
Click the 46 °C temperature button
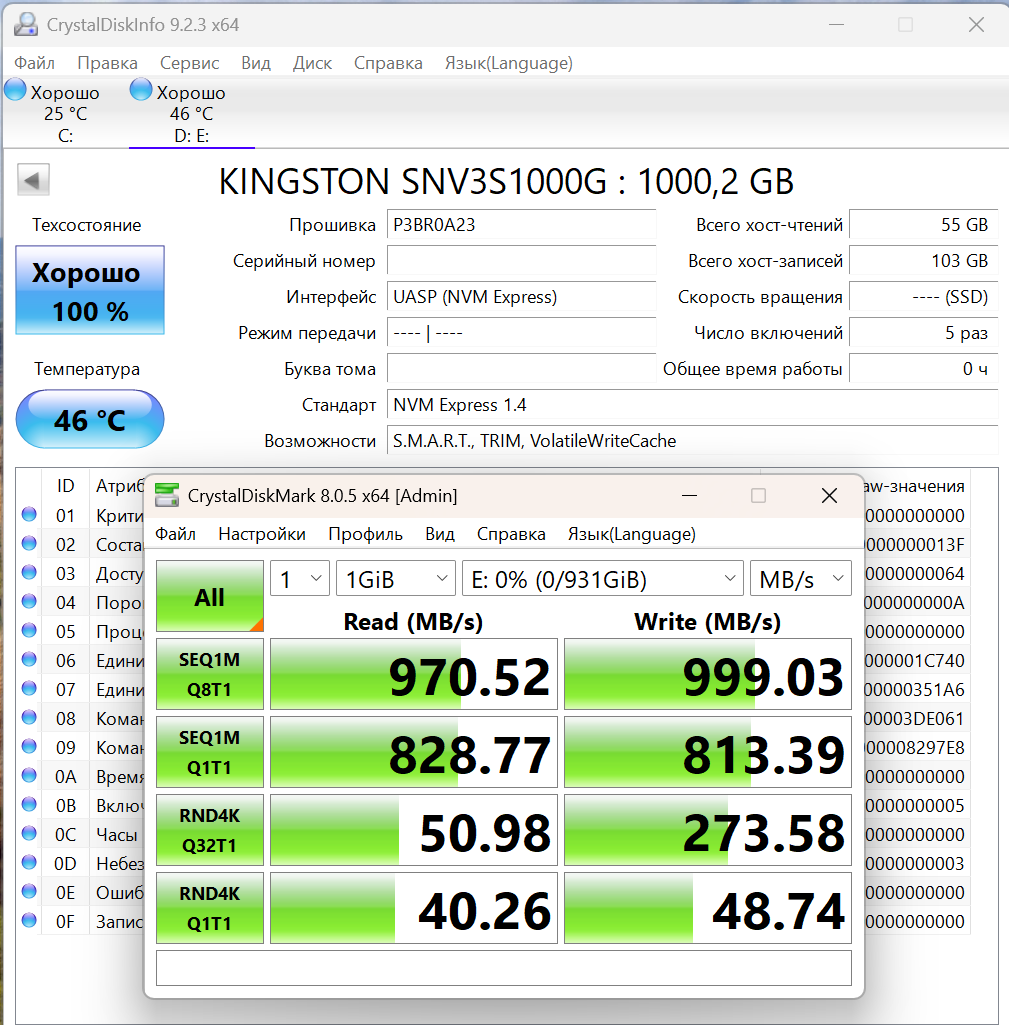click(x=90, y=419)
